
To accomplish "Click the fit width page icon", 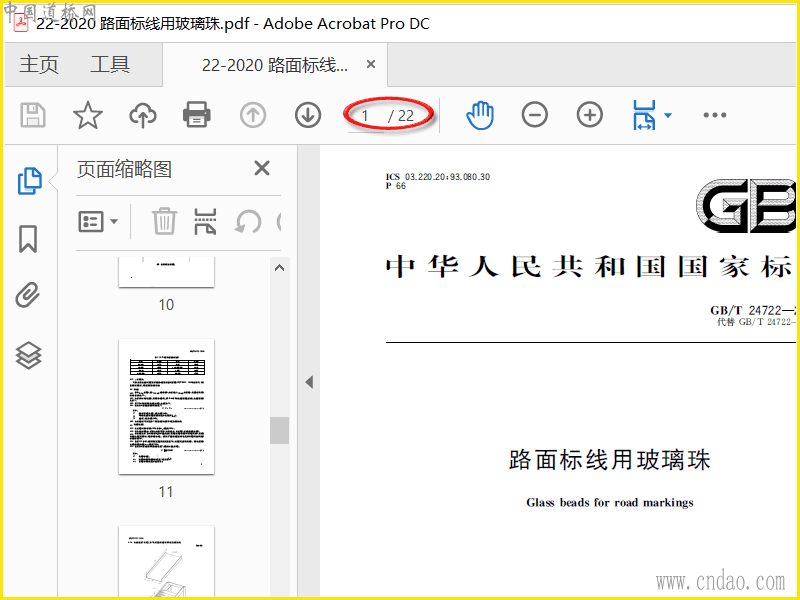I will click(644, 115).
